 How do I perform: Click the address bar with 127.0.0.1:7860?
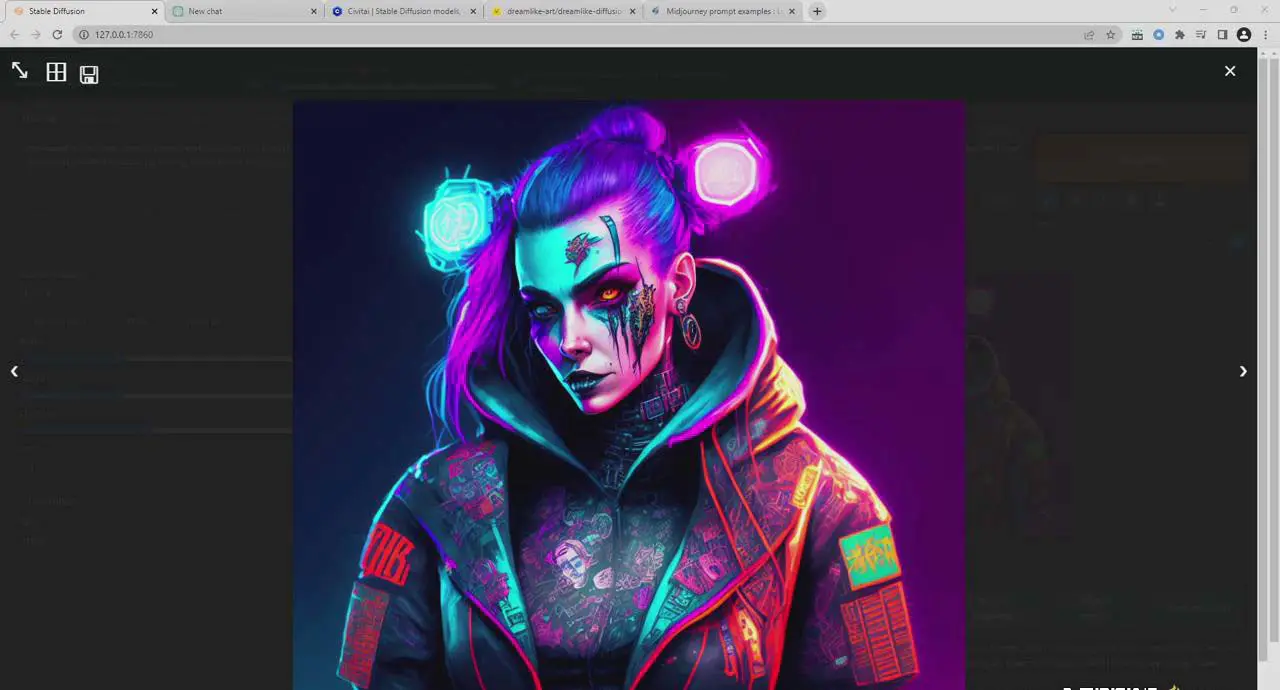(580, 35)
